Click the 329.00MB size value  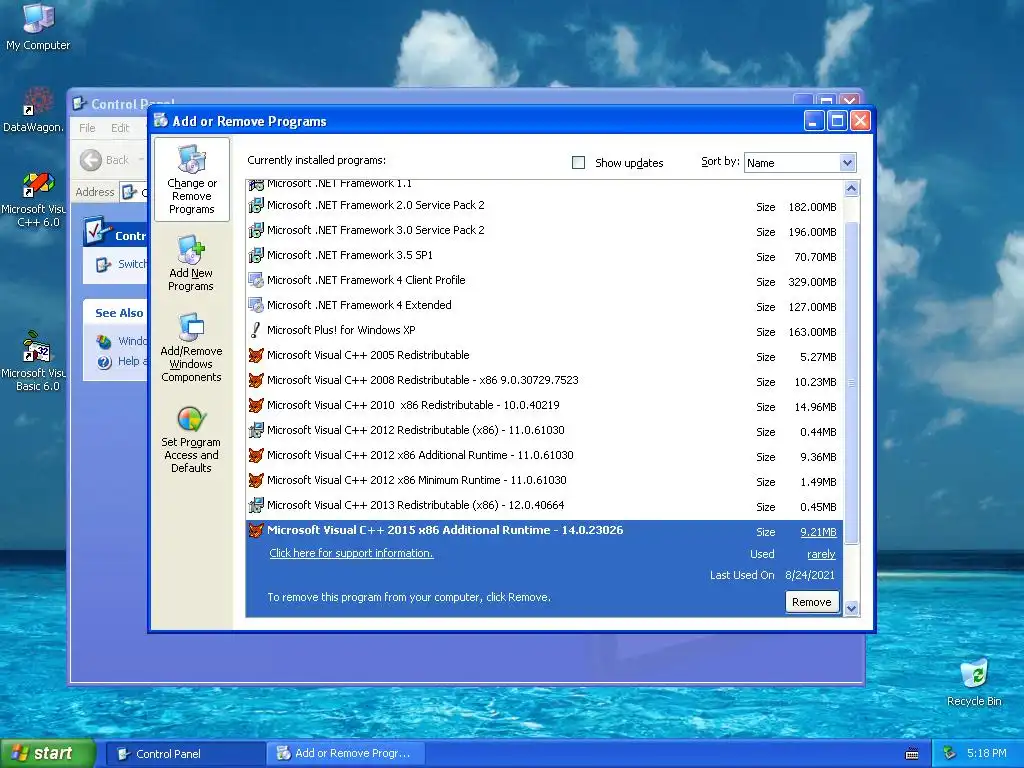point(812,282)
